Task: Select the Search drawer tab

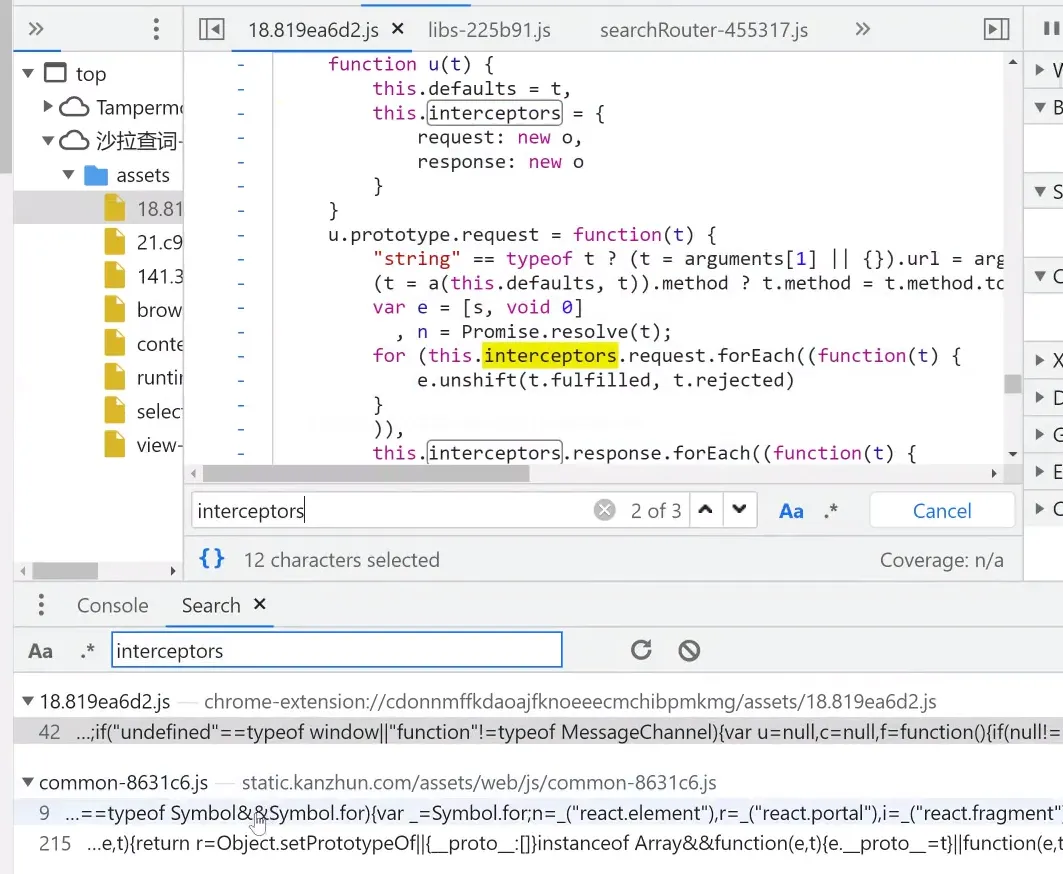Action: click(x=211, y=605)
